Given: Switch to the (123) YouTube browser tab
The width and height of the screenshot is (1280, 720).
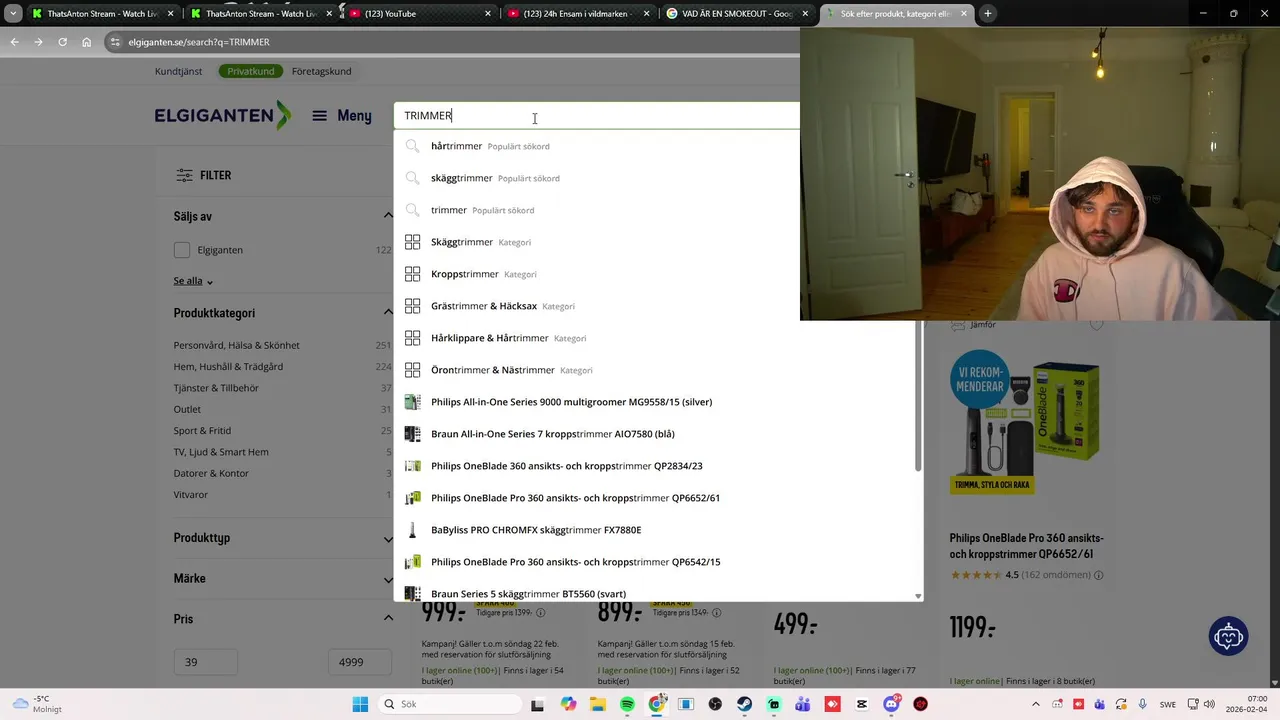Looking at the screenshot, I should coord(419,14).
